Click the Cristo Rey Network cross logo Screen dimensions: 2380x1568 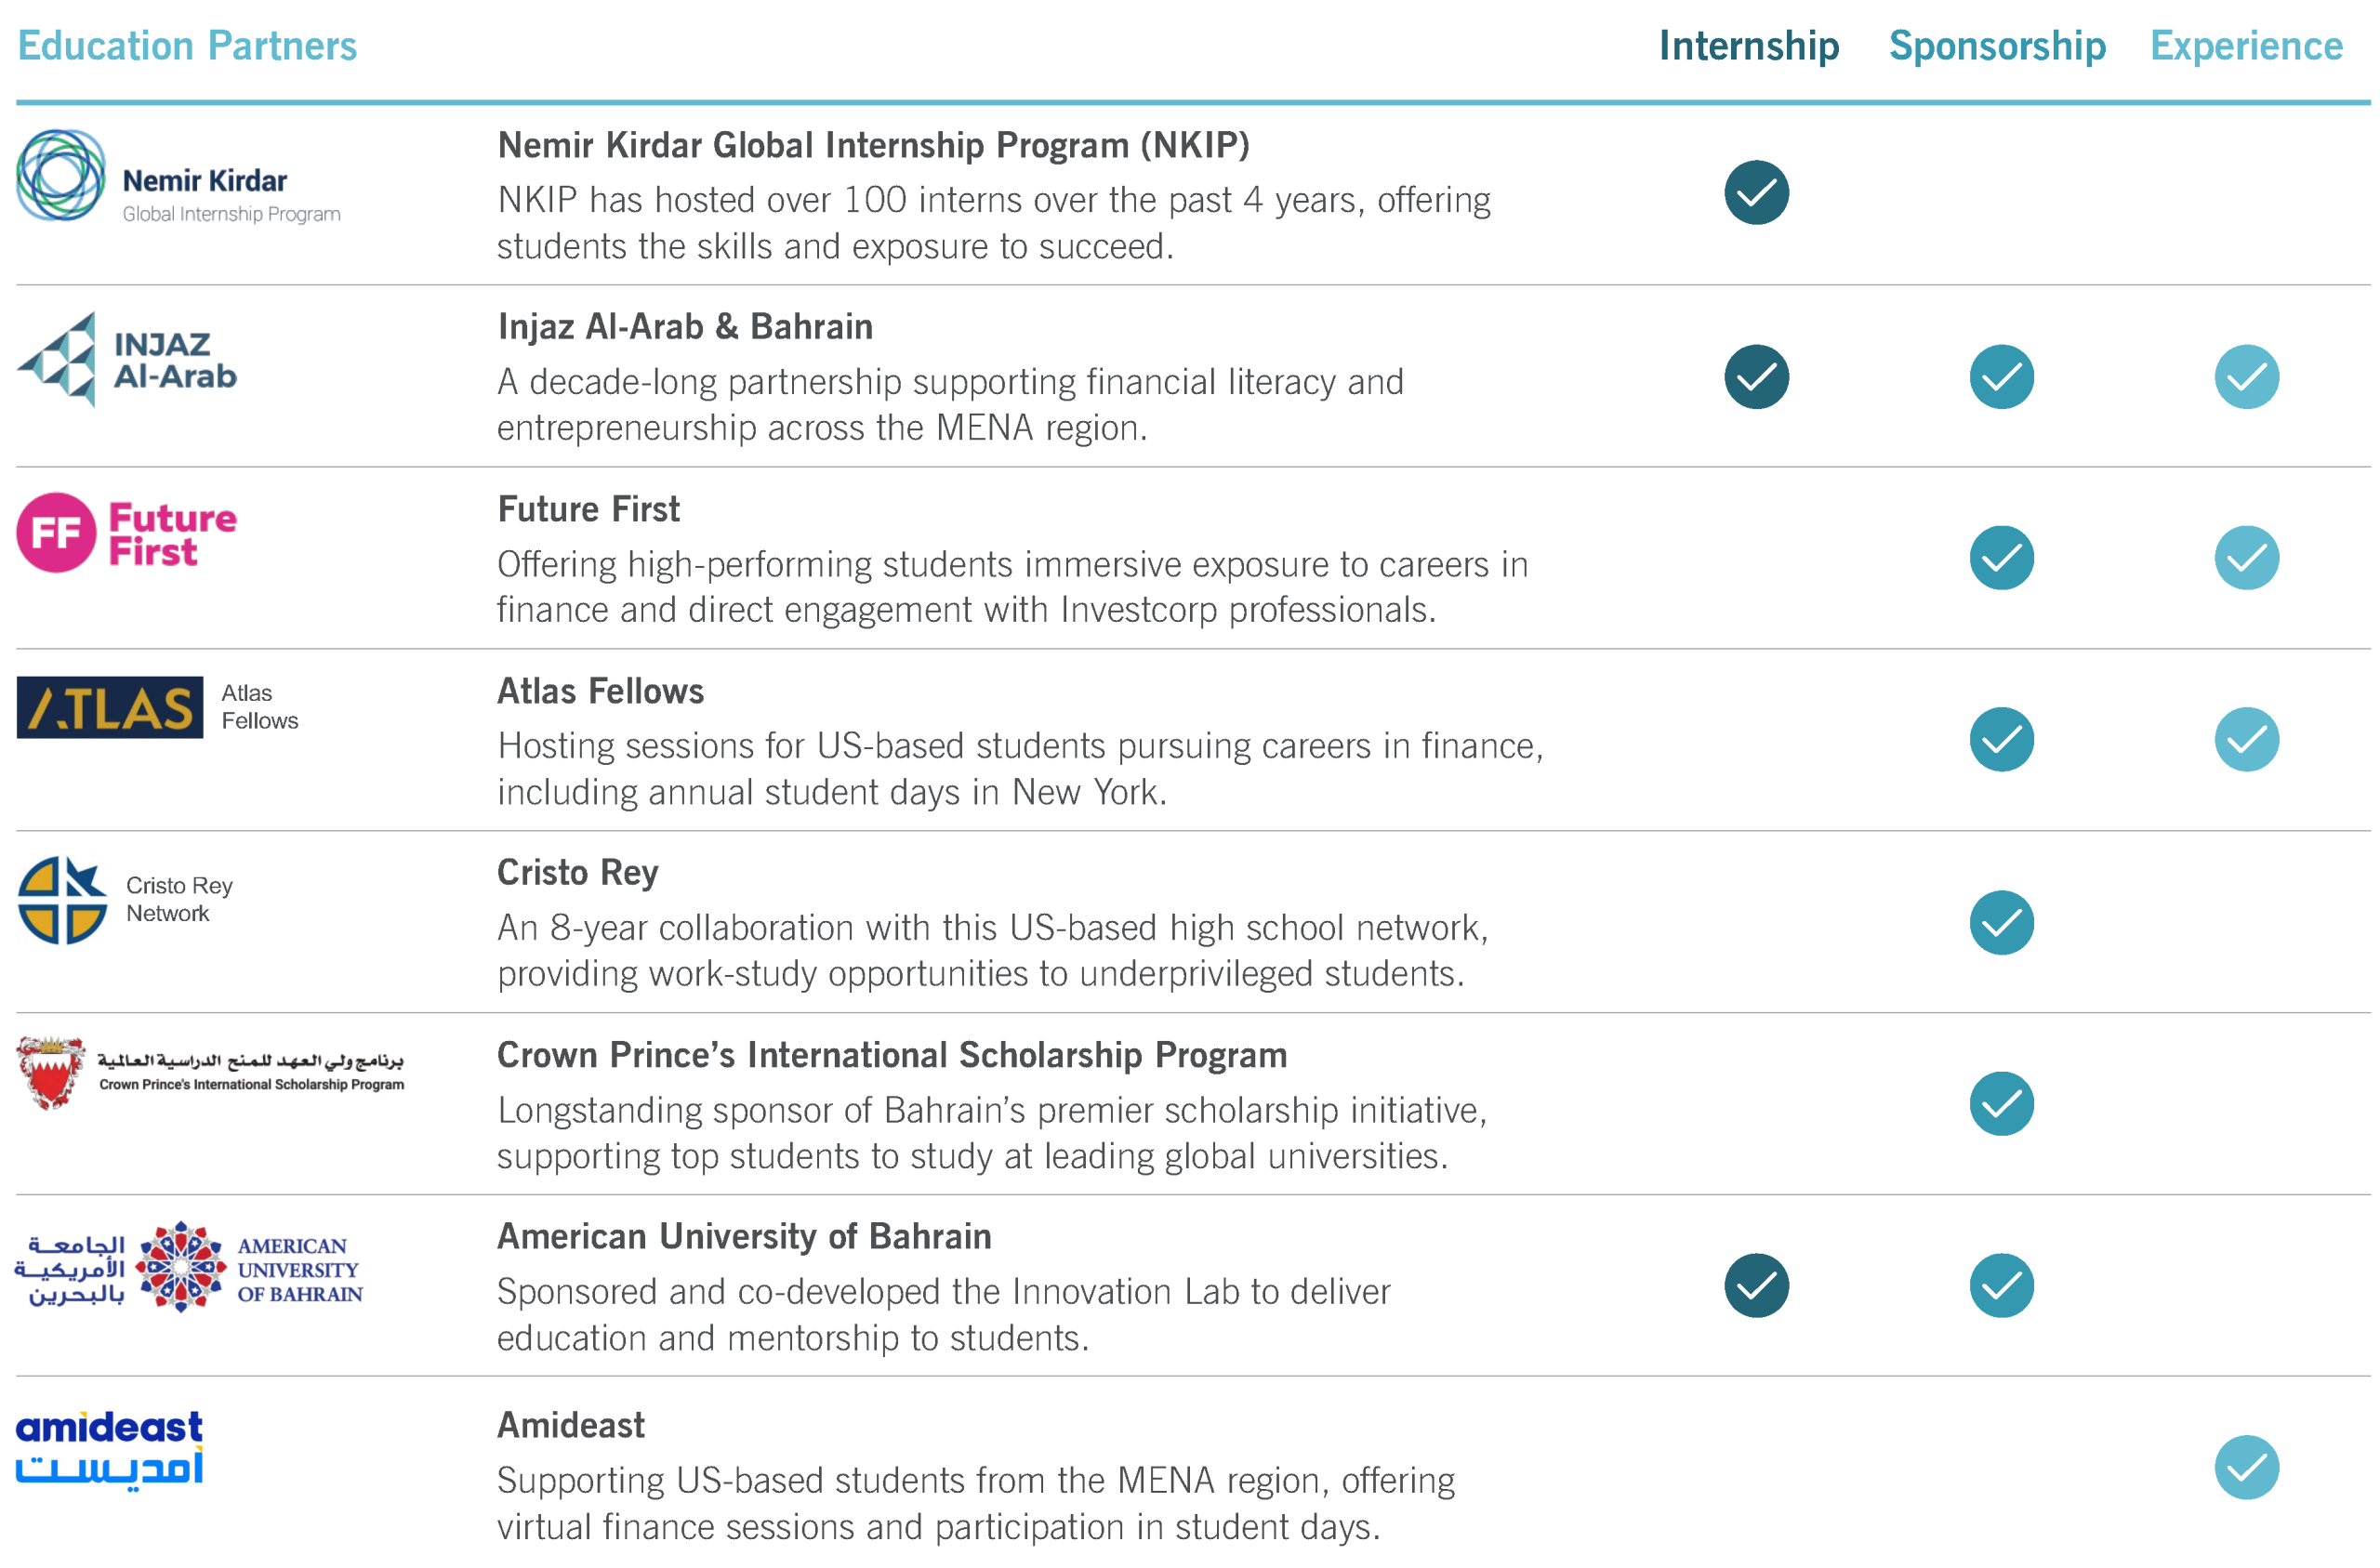coord(62,900)
